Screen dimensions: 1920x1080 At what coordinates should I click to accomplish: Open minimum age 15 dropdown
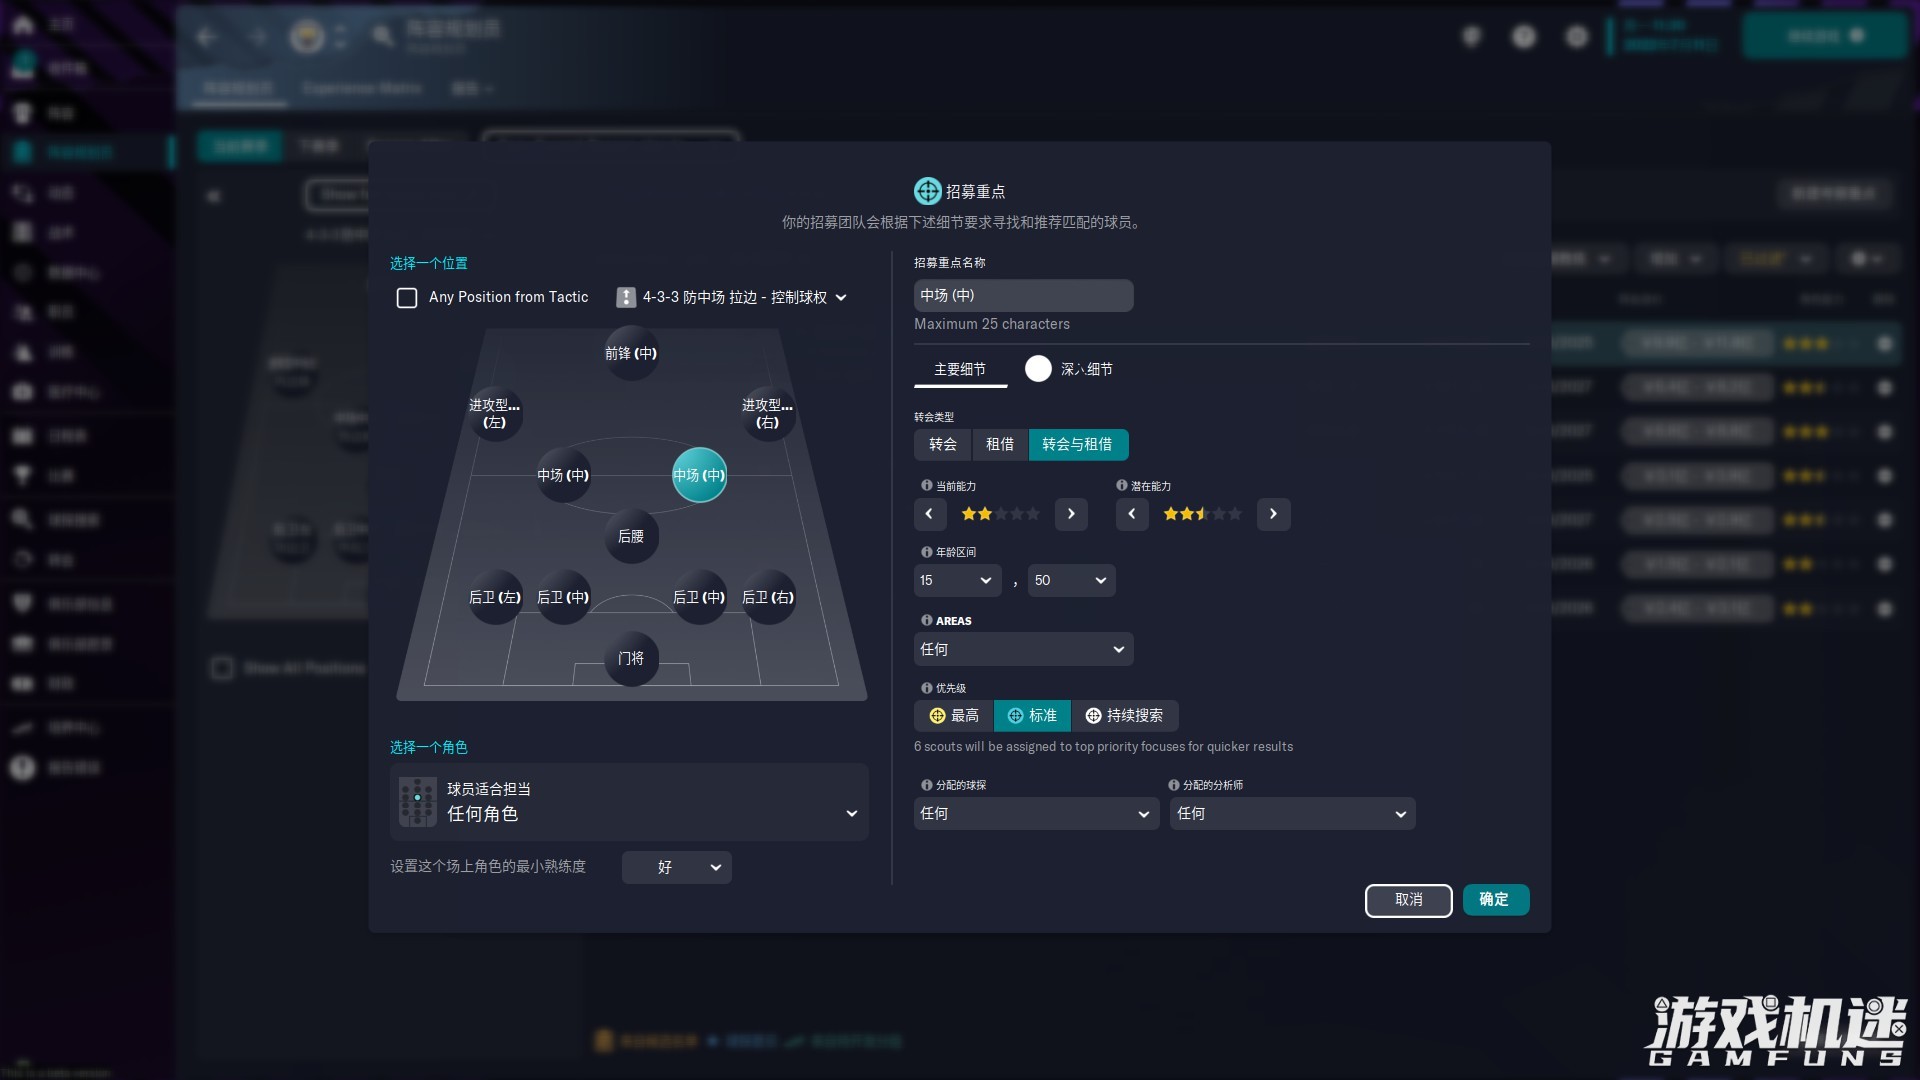click(x=956, y=581)
